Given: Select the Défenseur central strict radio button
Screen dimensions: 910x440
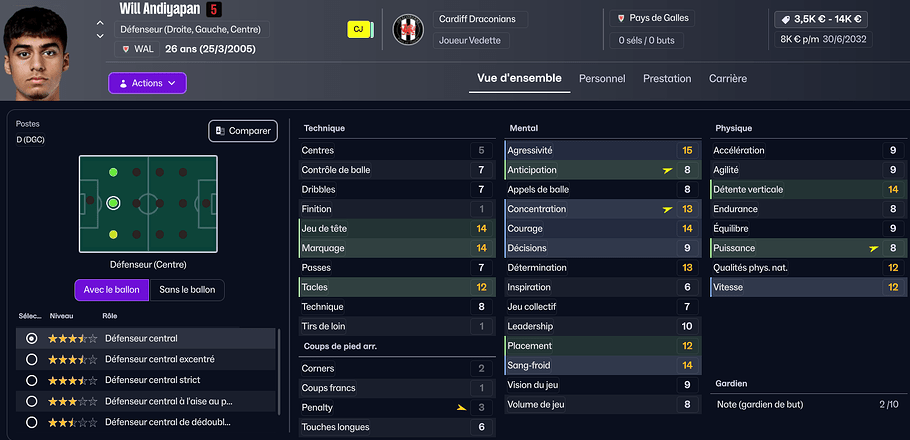Looking at the screenshot, I should [32, 380].
